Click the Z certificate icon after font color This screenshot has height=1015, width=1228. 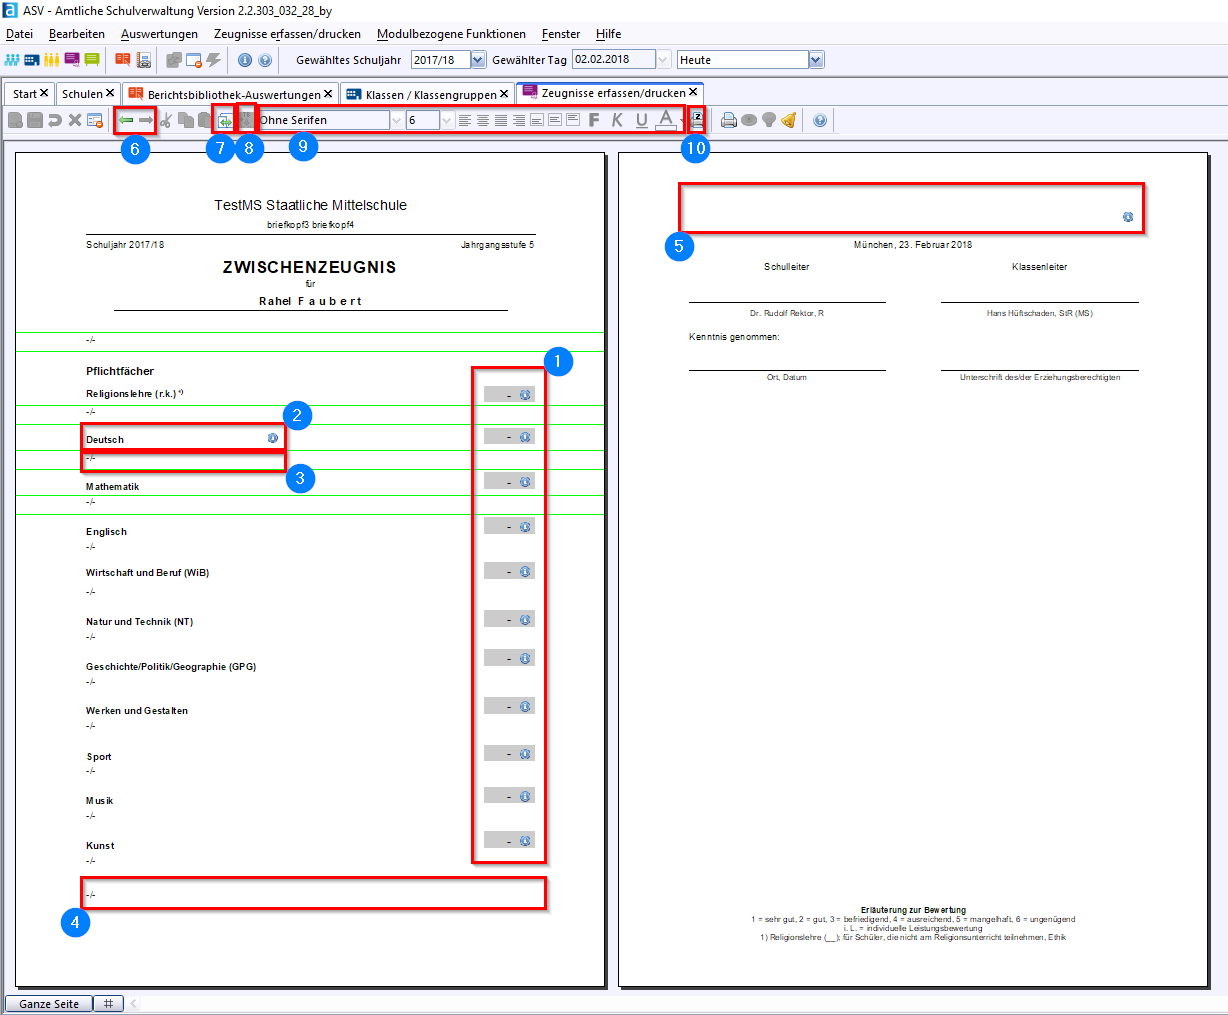697,120
